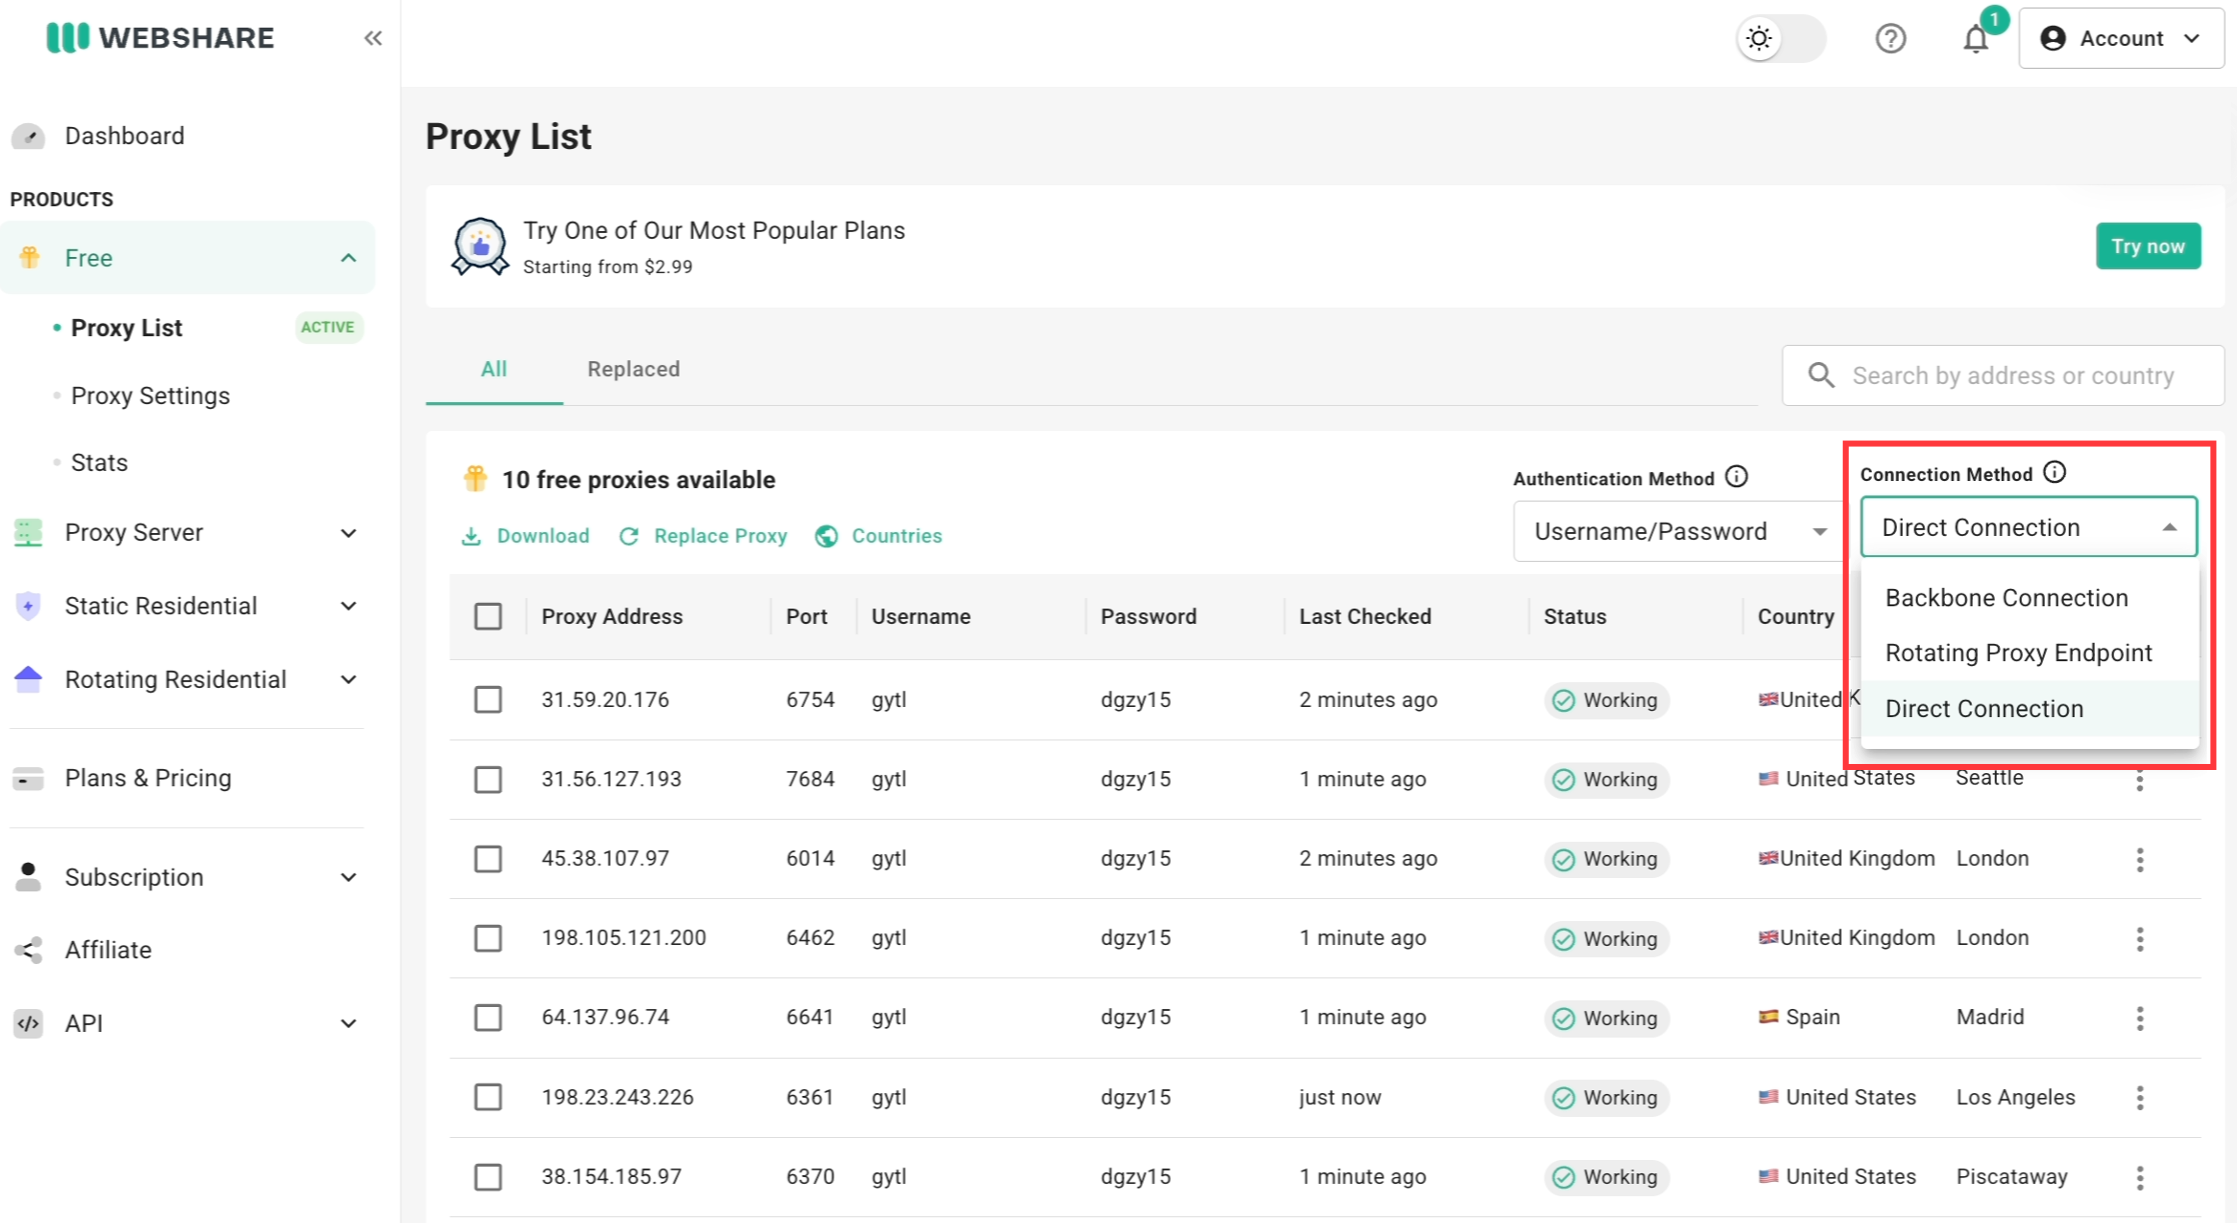Viewport: 2237px width, 1224px height.
Task: Click the Plans & Pricing card icon
Action: (28, 778)
